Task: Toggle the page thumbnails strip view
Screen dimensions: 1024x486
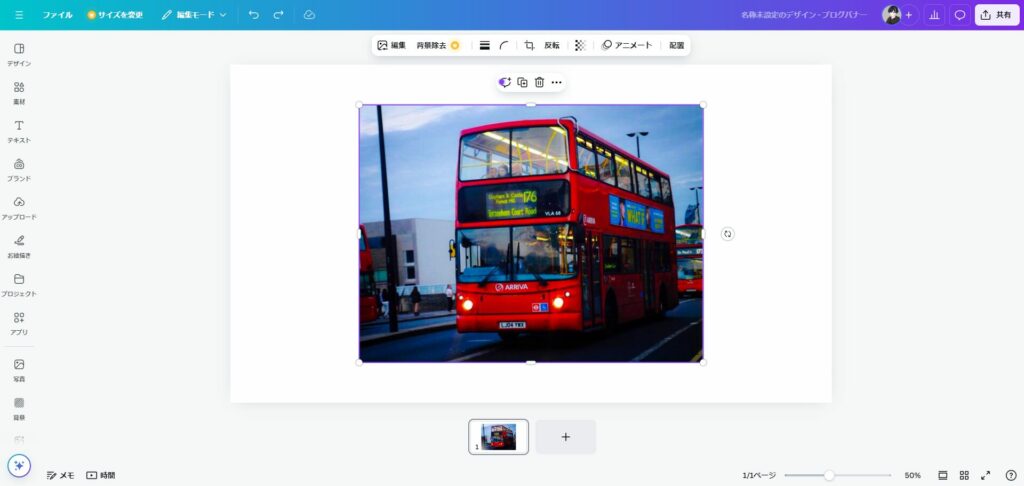Action: click(942, 475)
